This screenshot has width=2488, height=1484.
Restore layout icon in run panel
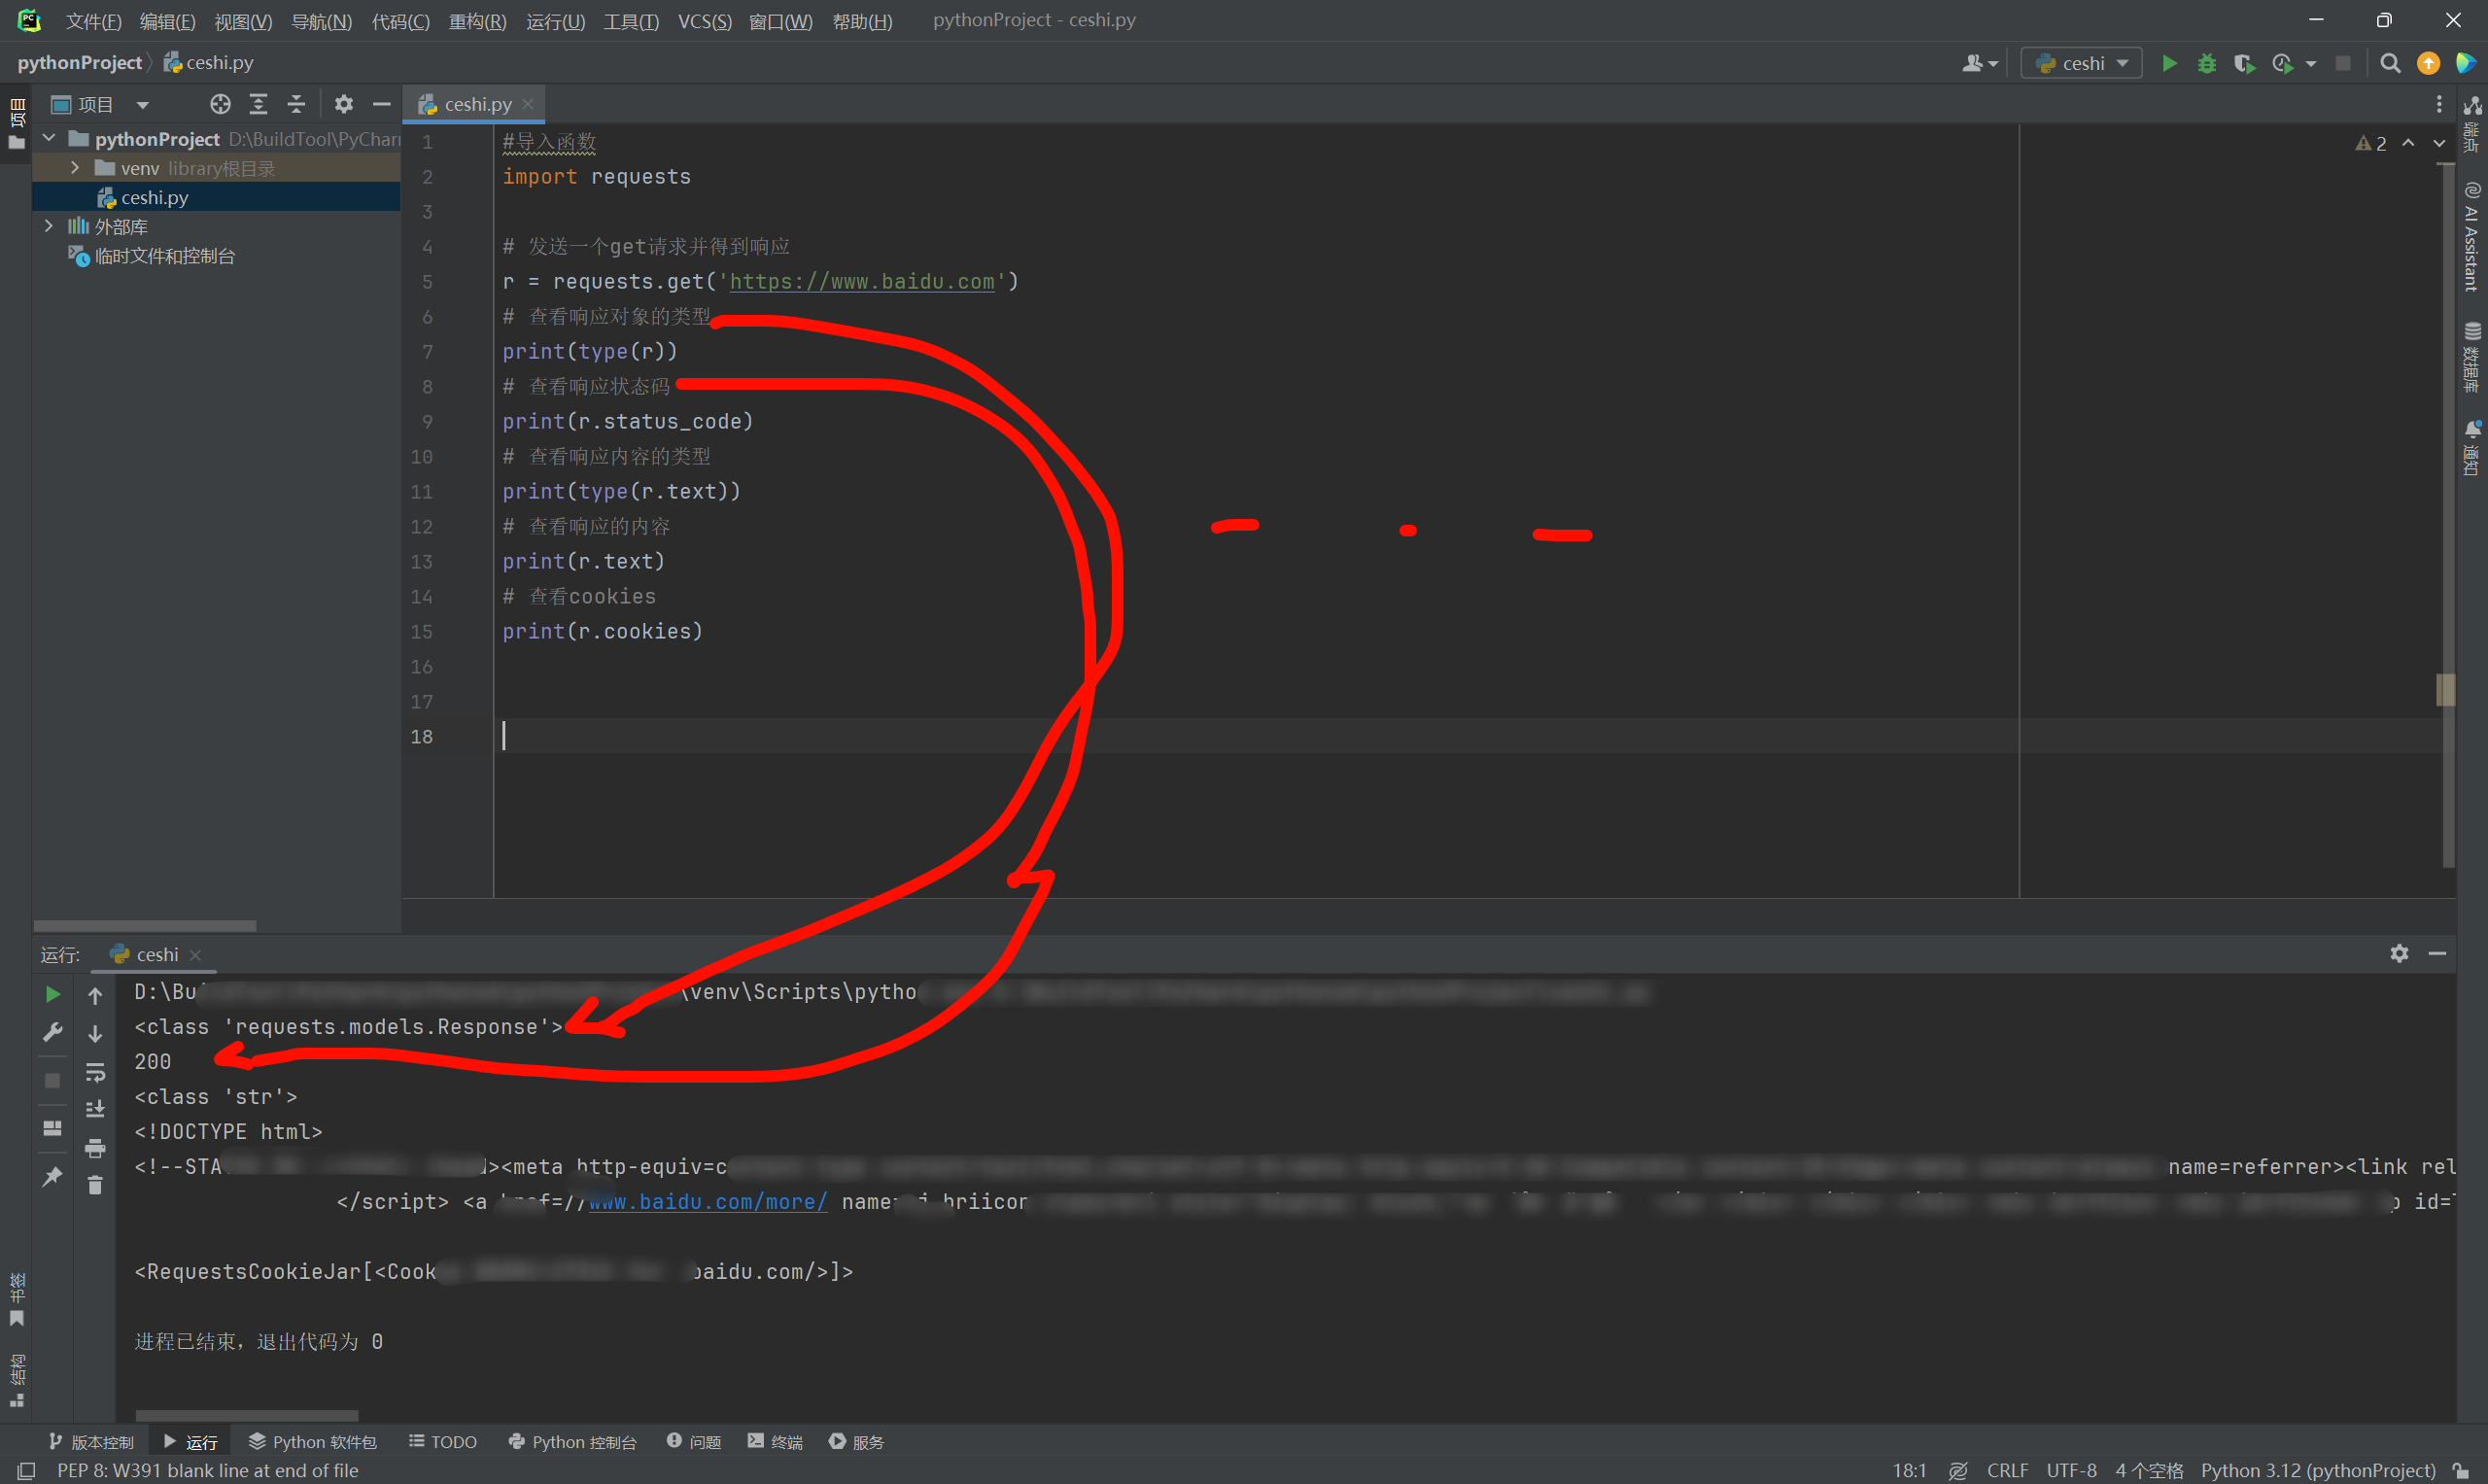click(x=53, y=1128)
